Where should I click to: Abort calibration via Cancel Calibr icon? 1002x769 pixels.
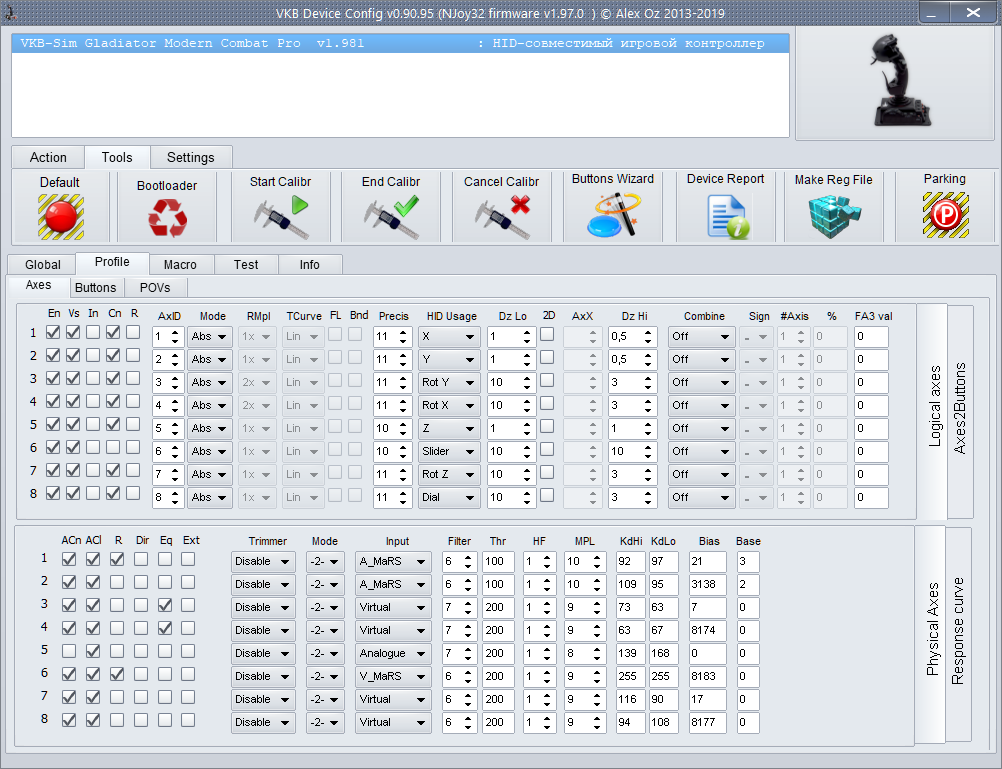click(502, 217)
